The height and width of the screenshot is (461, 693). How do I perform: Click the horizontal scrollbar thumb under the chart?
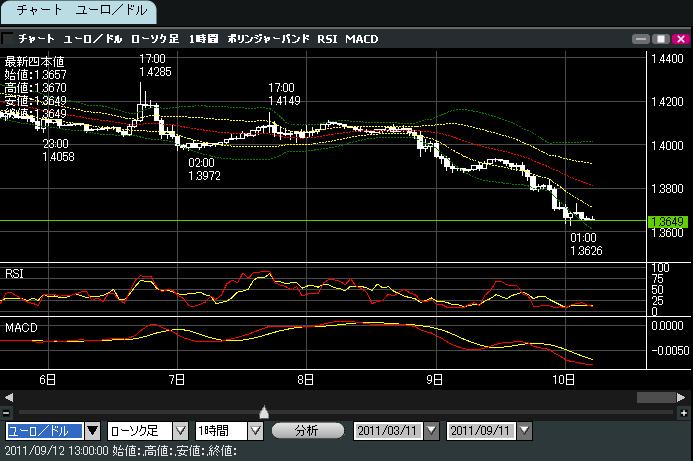click(x=654, y=397)
